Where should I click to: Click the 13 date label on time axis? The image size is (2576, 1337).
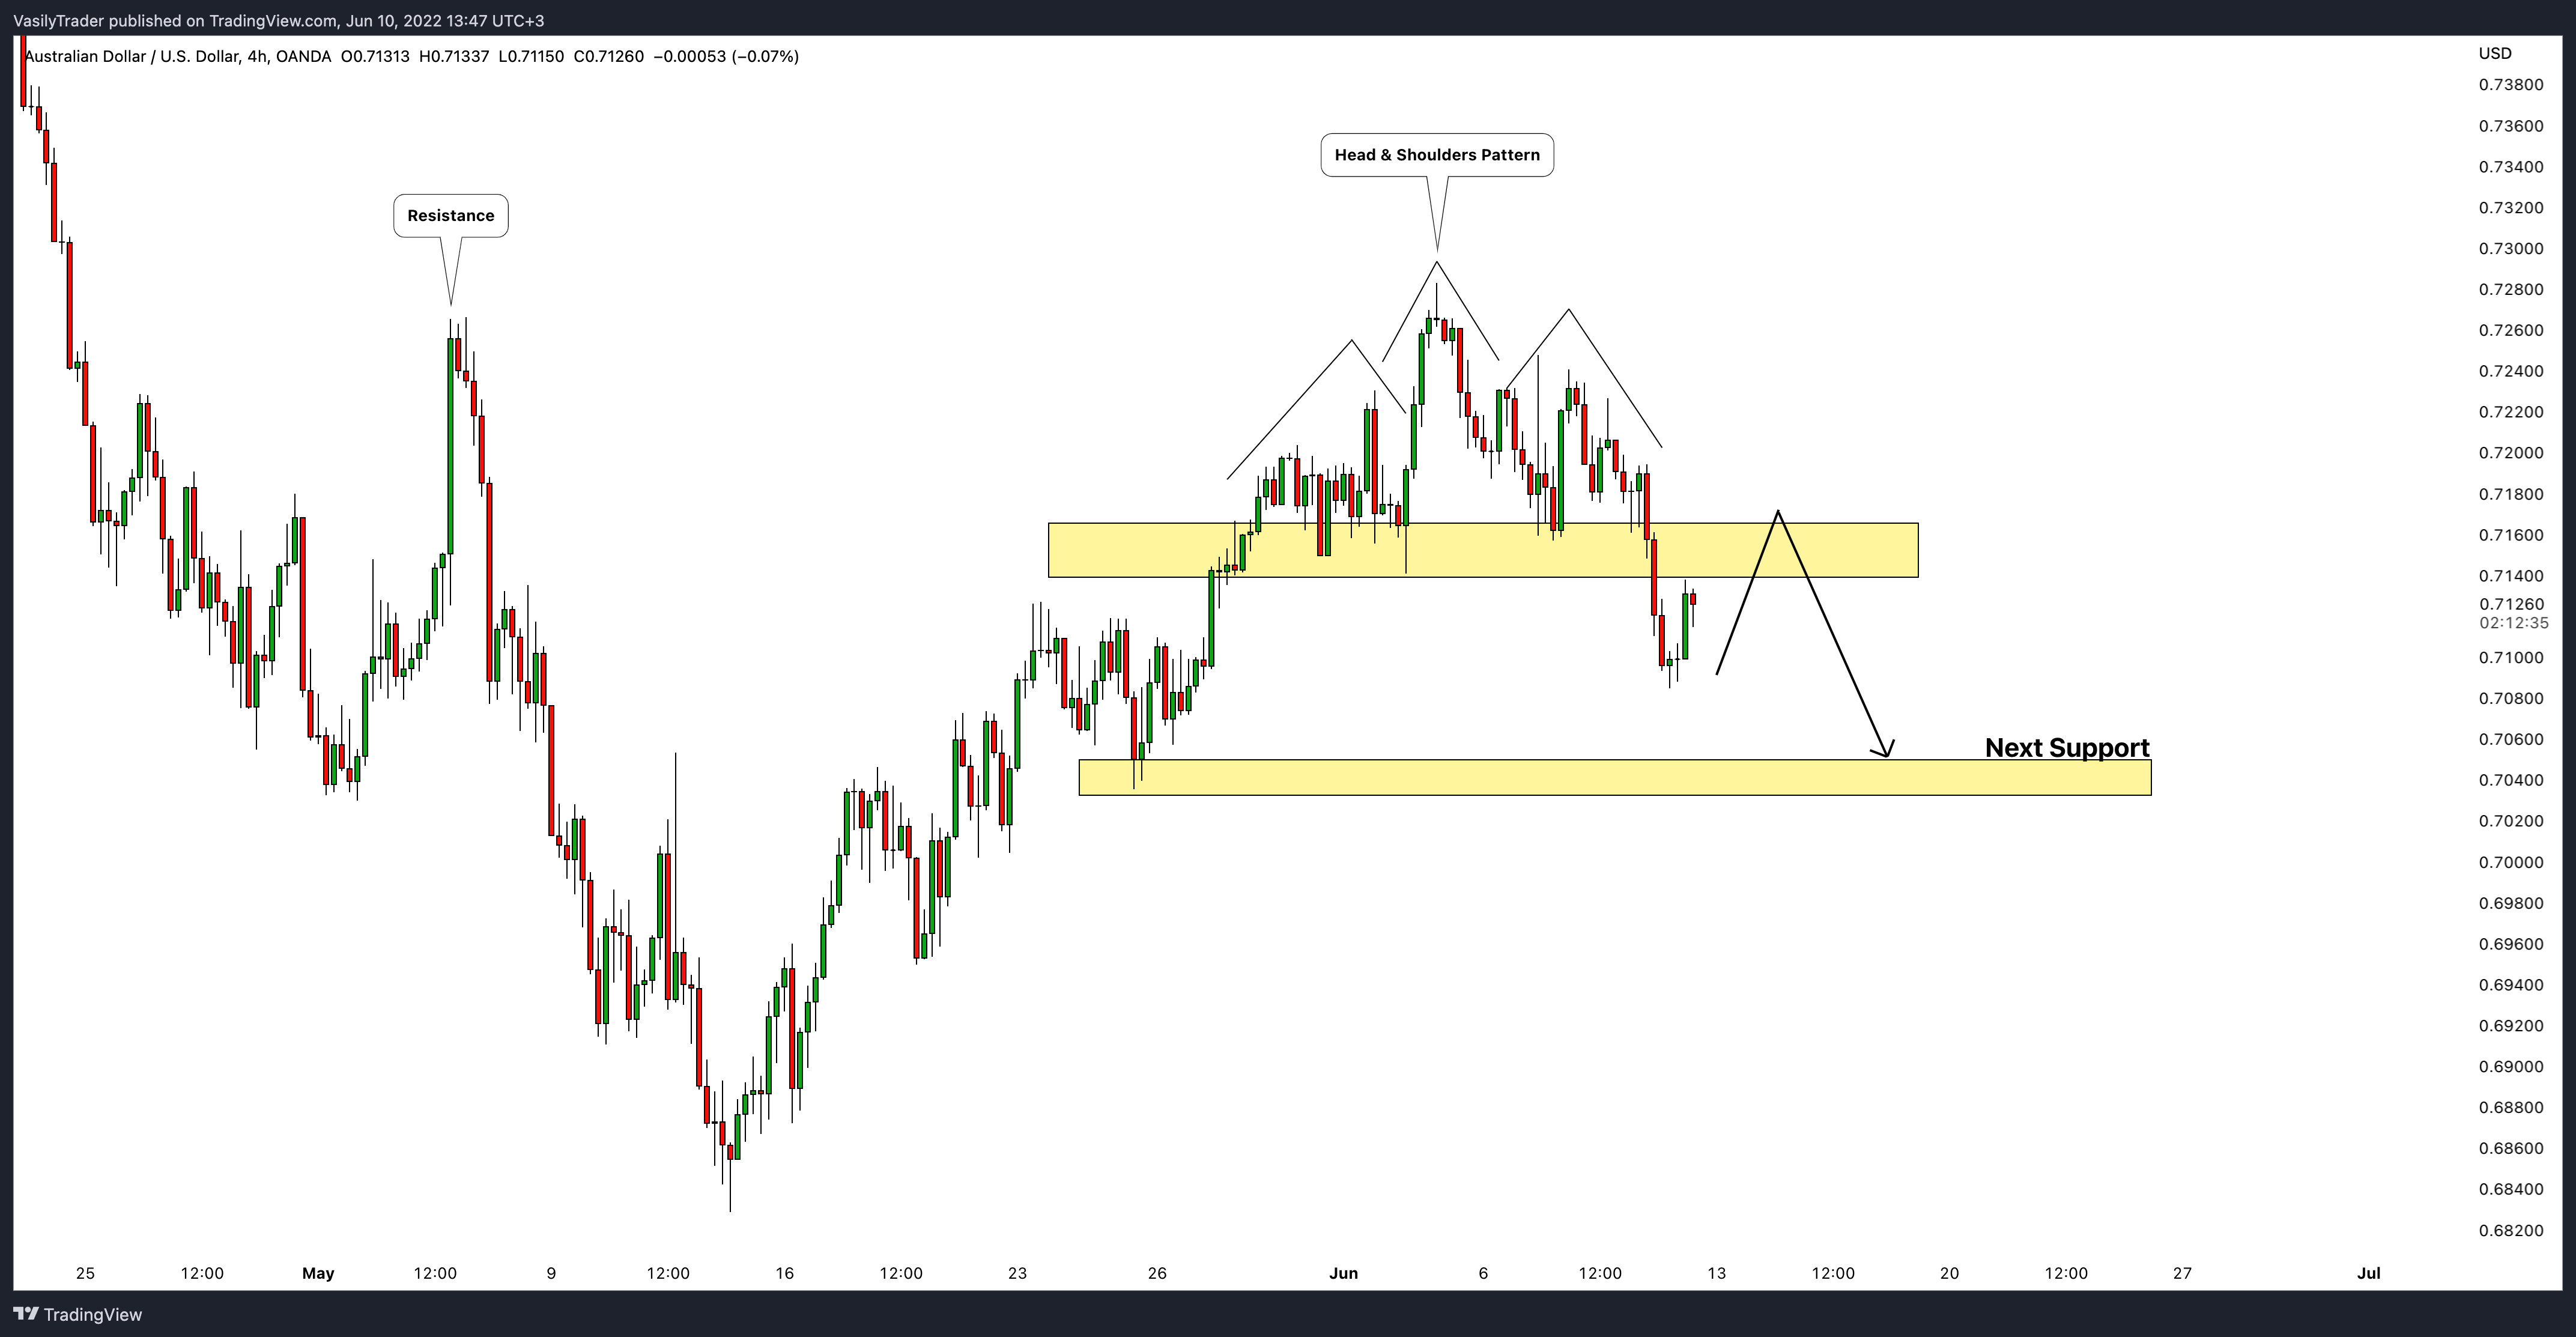pyautogui.click(x=1716, y=1274)
